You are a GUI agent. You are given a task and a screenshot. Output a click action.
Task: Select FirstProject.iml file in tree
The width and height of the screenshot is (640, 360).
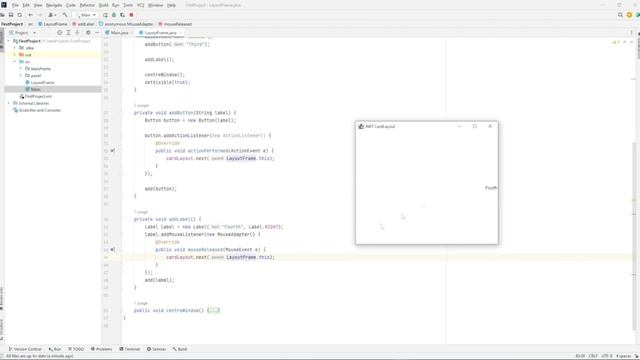coord(36,96)
